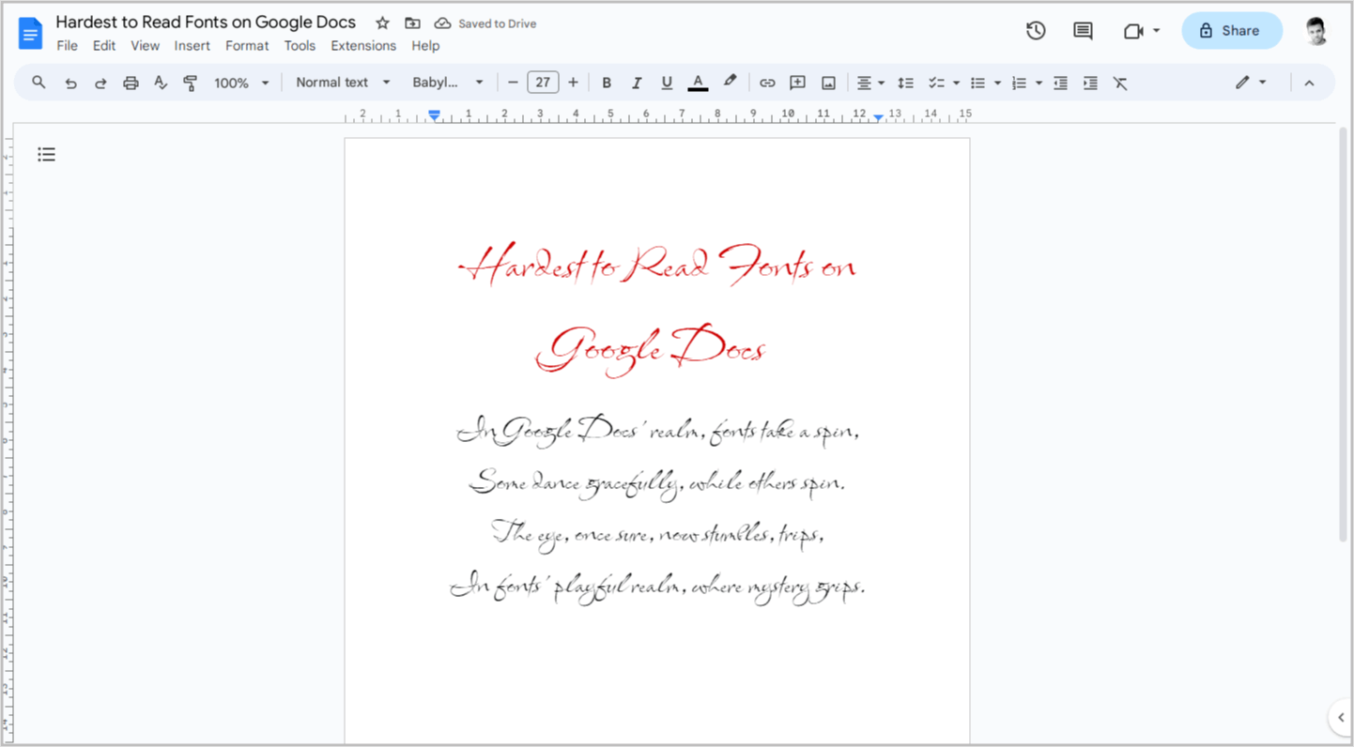This screenshot has width=1354, height=747.
Task: Open version history
Action: tap(1035, 31)
